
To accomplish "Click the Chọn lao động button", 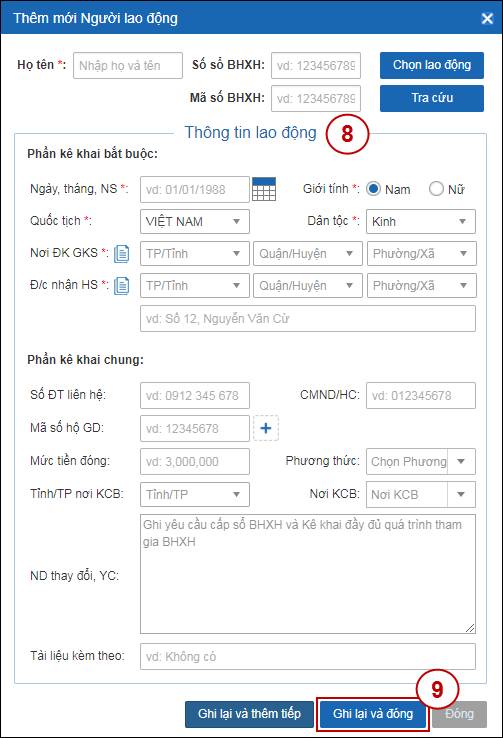I will (432, 65).
